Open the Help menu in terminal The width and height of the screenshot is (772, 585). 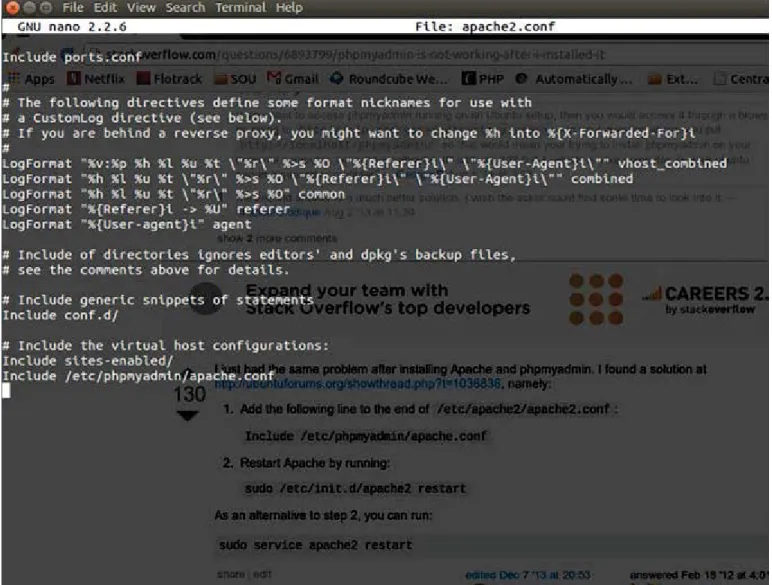pyautogui.click(x=289, y=7)
